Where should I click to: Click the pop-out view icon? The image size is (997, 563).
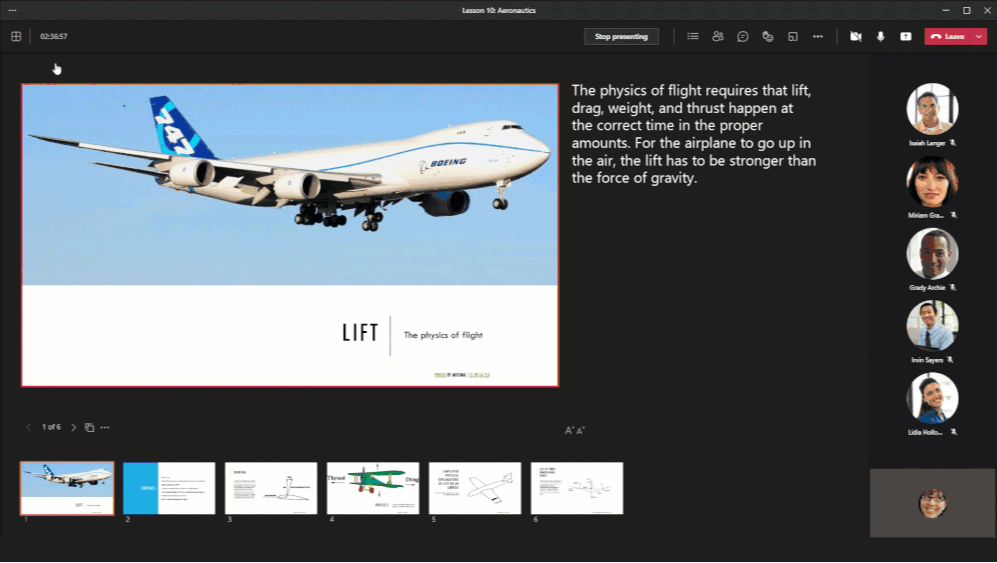pyautogui.click(x=793, y=36)
